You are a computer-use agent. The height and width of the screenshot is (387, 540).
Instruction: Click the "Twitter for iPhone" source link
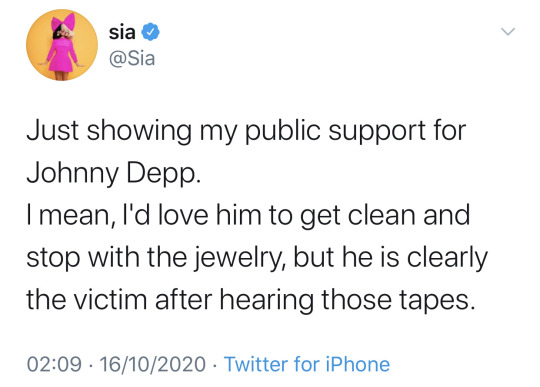pos(307,364)
